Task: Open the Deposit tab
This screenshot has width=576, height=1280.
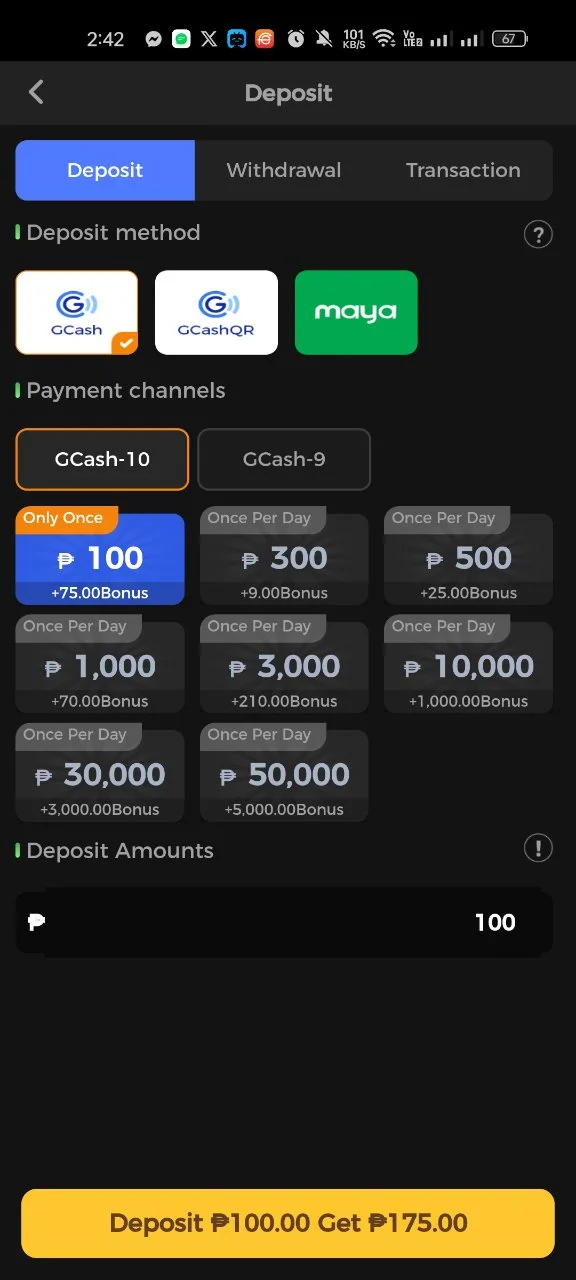Action: 105,170
